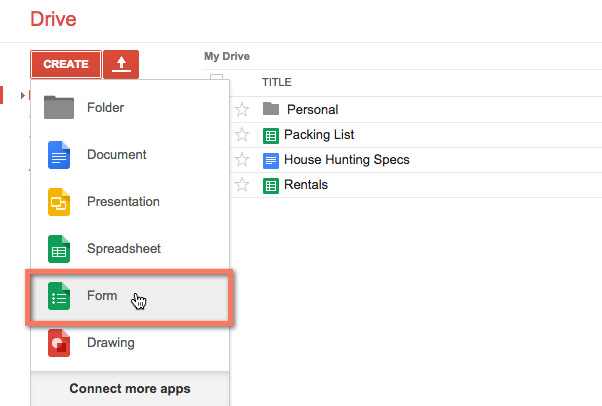Click the yellow Presentation icon in Create menu
This screenshot has width=602, height=406.
[60, 202]
